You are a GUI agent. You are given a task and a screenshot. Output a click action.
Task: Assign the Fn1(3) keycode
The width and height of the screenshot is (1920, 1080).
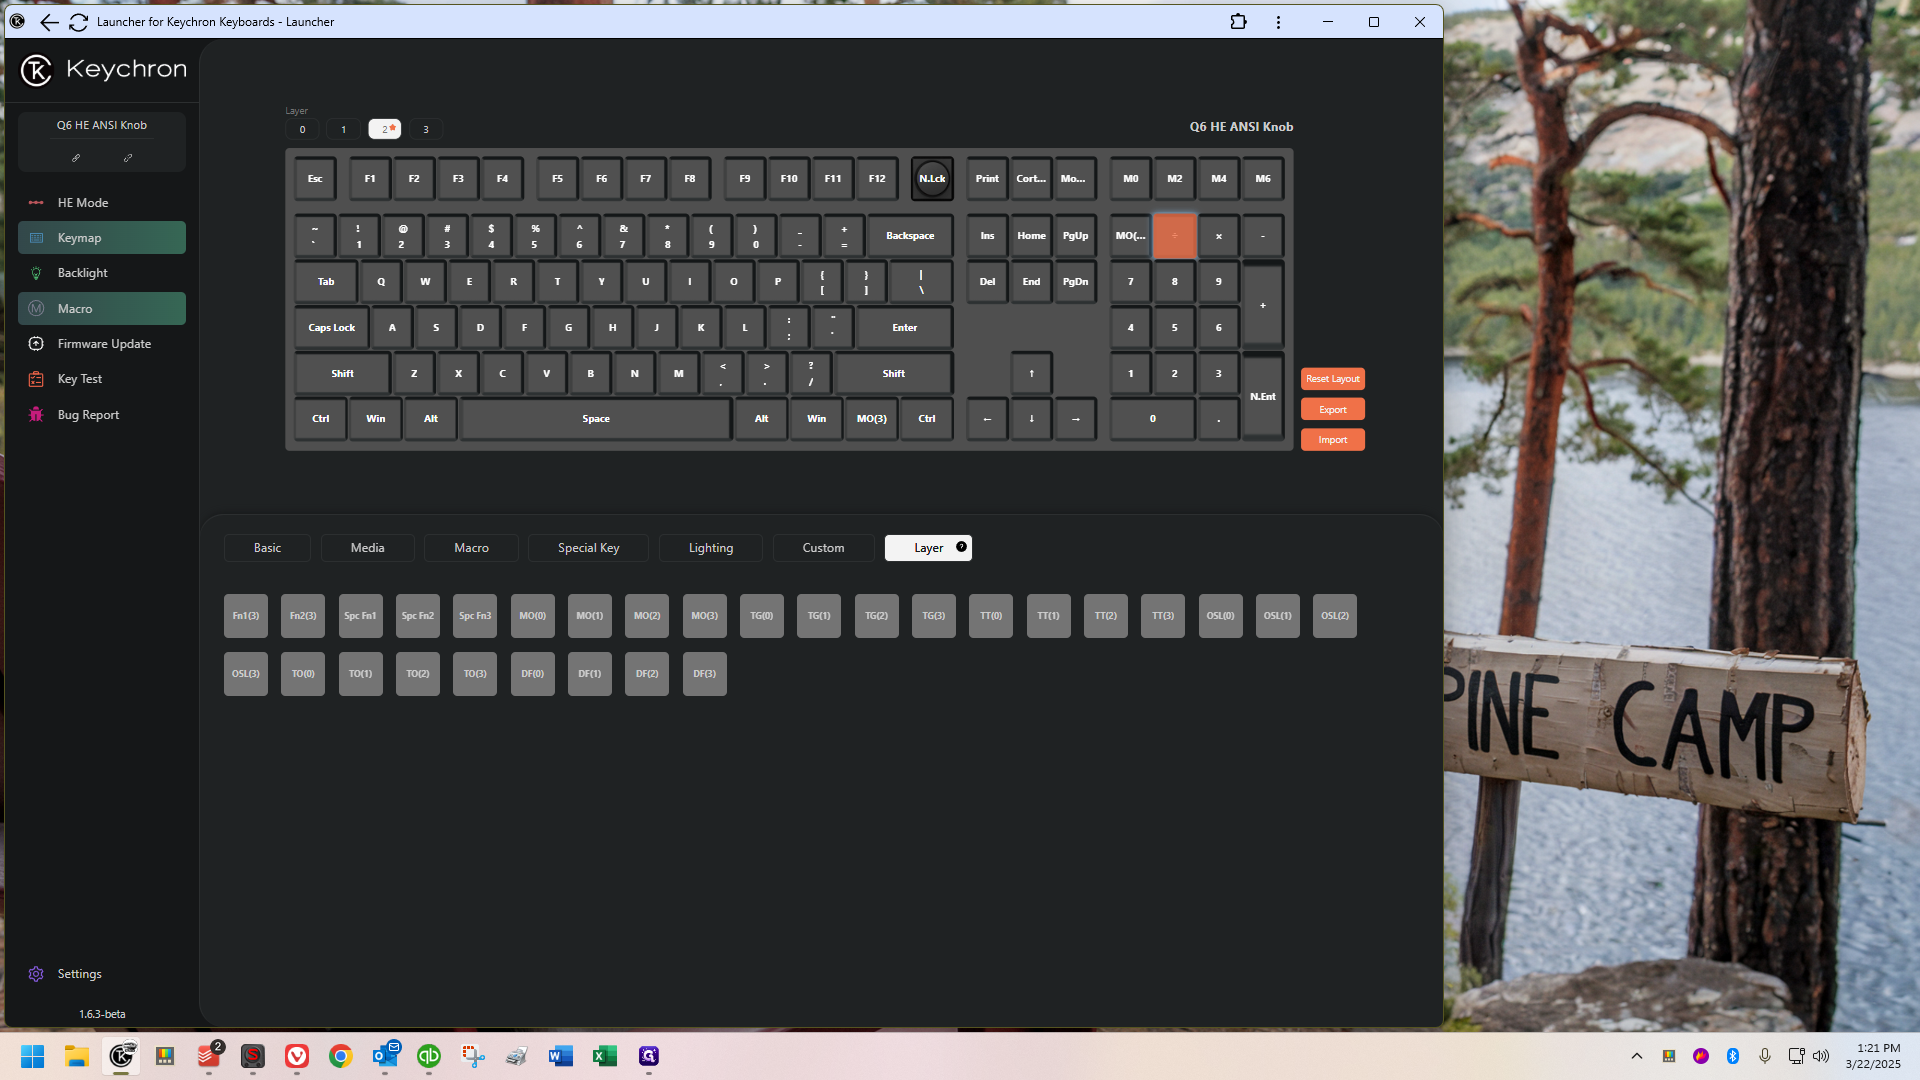(245, 616)
